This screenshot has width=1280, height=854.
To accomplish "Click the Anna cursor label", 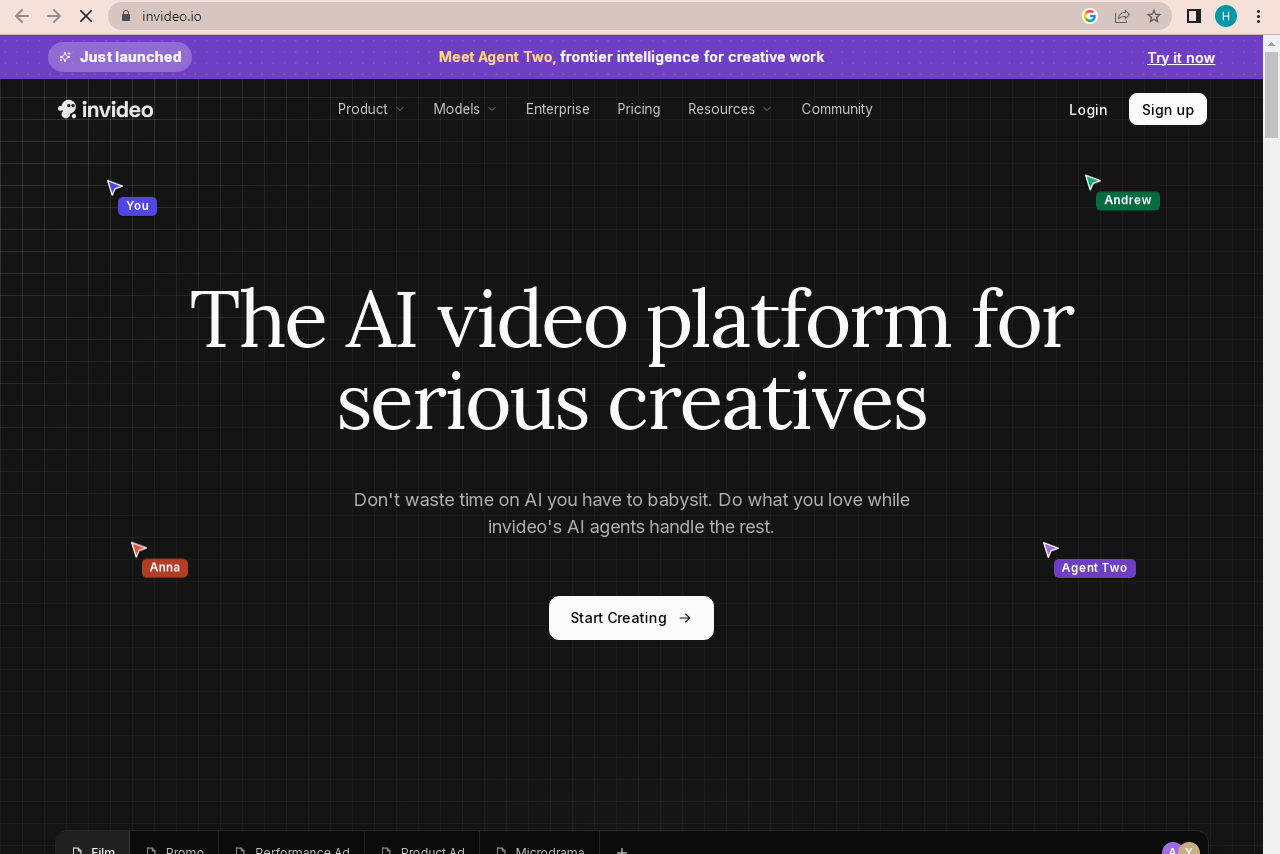I will pyautogui.click(x=165, y=568).
